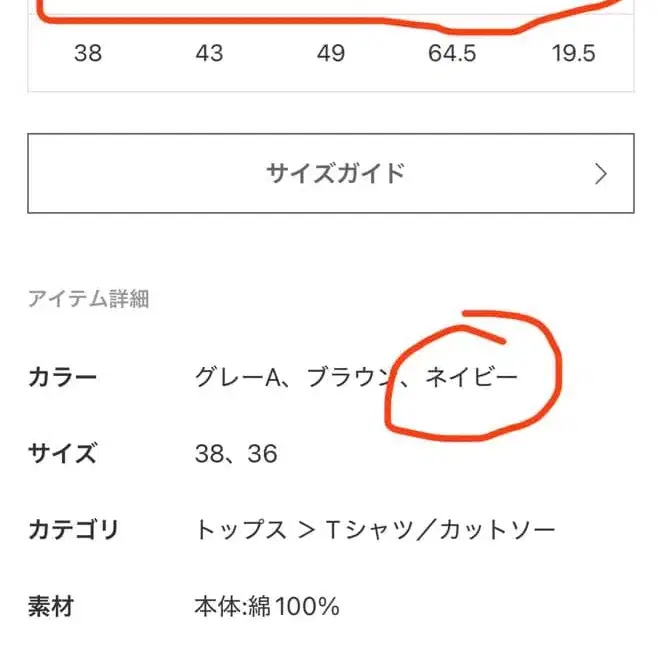662x662 pixels.
Task: Select the グレーA color name
Action: point(236,378)
